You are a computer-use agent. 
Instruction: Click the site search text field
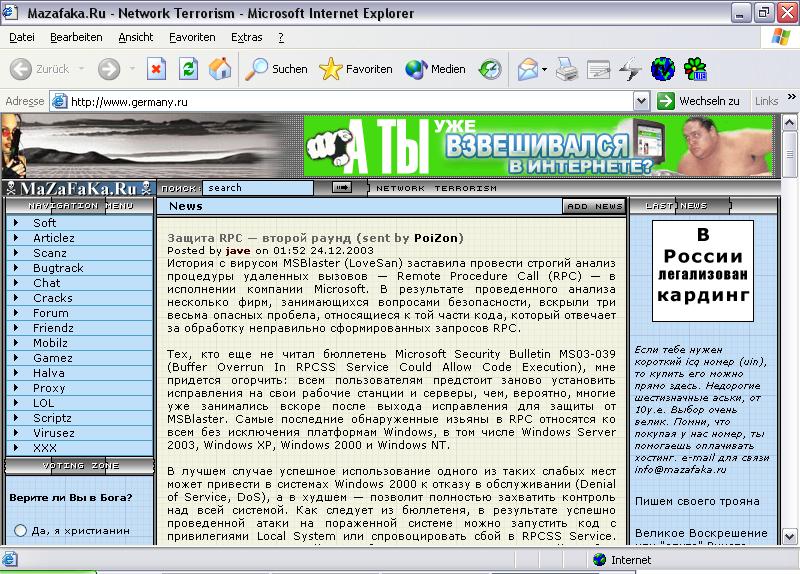point(258,187)
